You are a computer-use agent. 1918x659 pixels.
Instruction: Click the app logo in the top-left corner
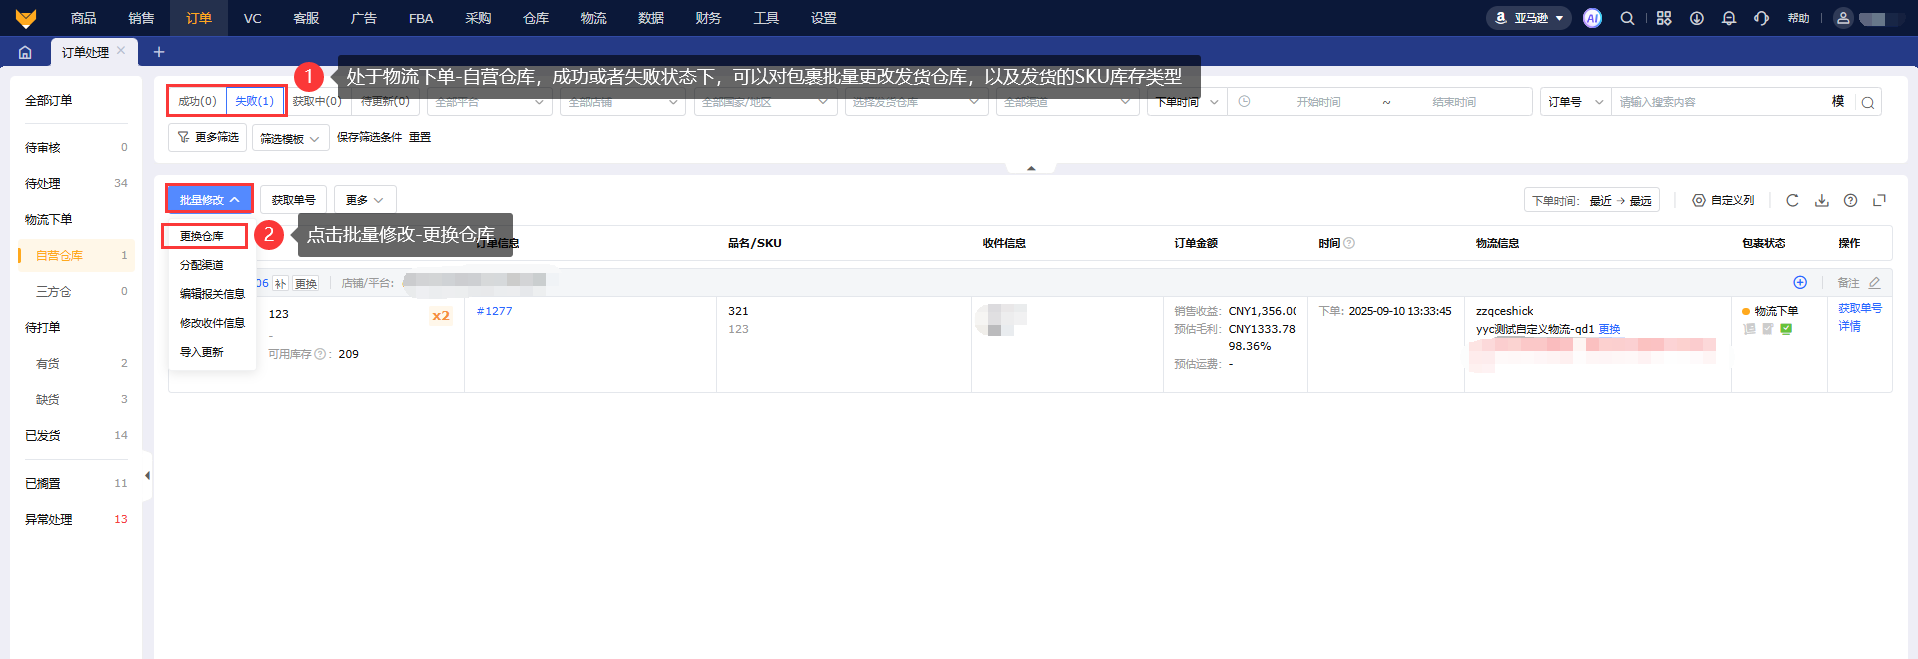[x=26, y=18]
